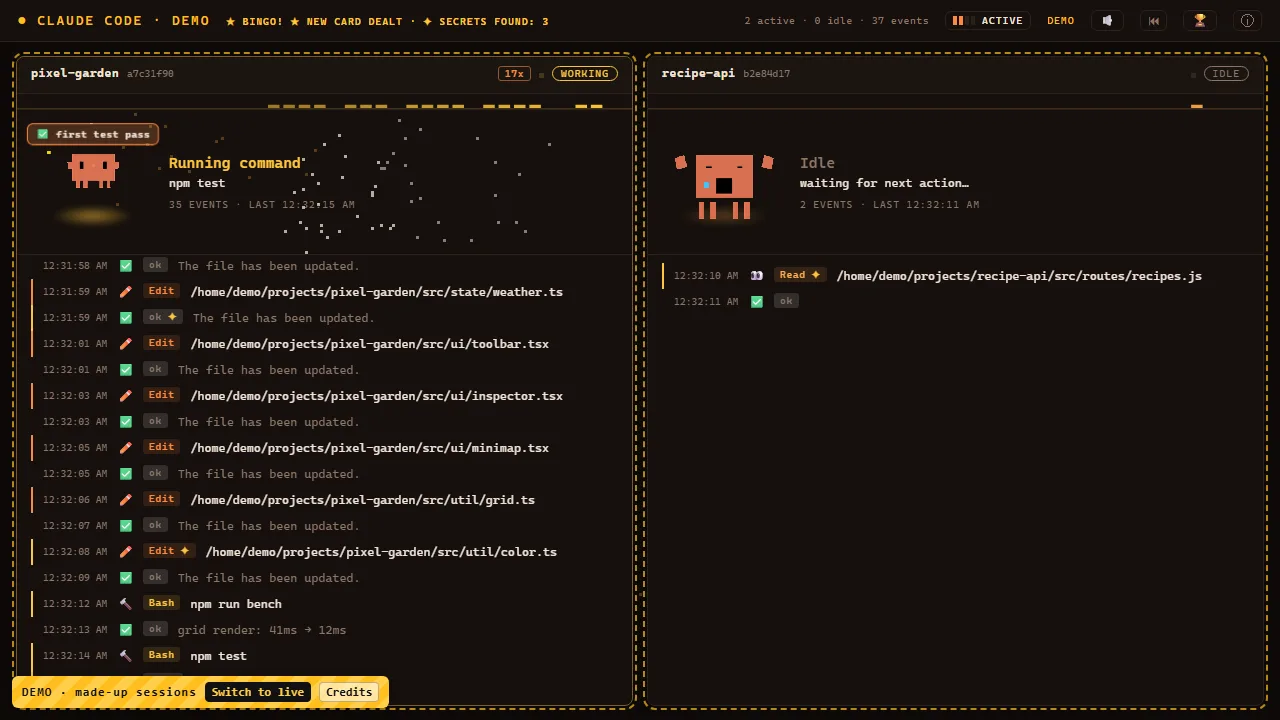
Task: Select the recipe-api session title
Action: click(x=698, y=73)
